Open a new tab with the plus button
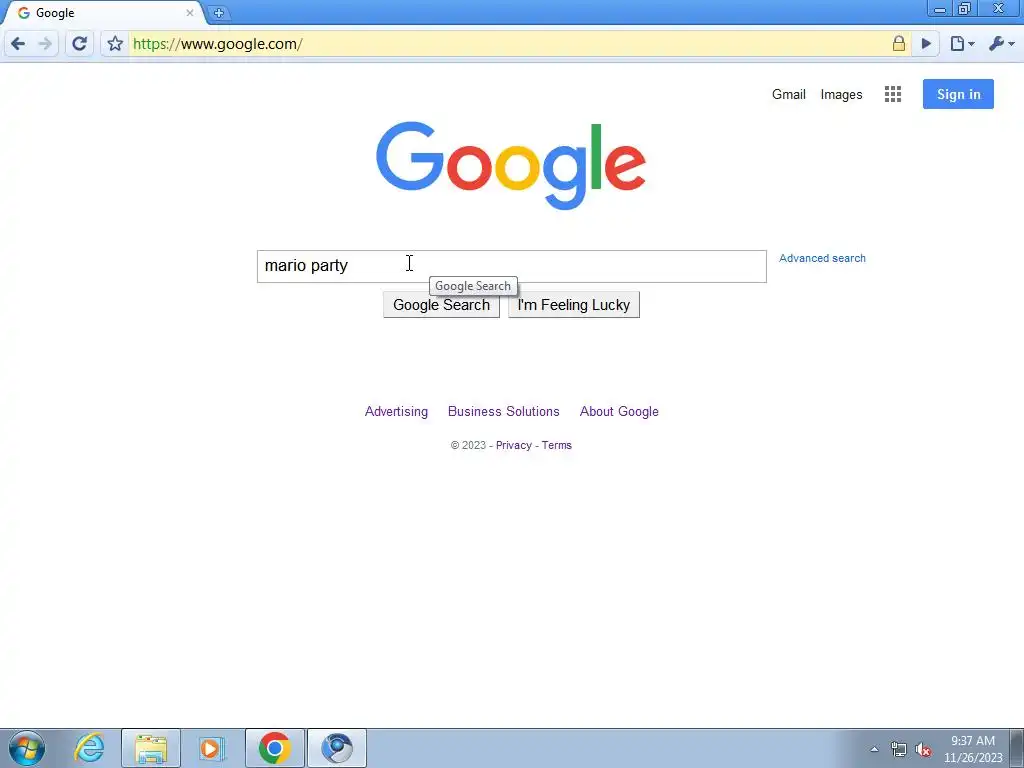 pos(219,12)
